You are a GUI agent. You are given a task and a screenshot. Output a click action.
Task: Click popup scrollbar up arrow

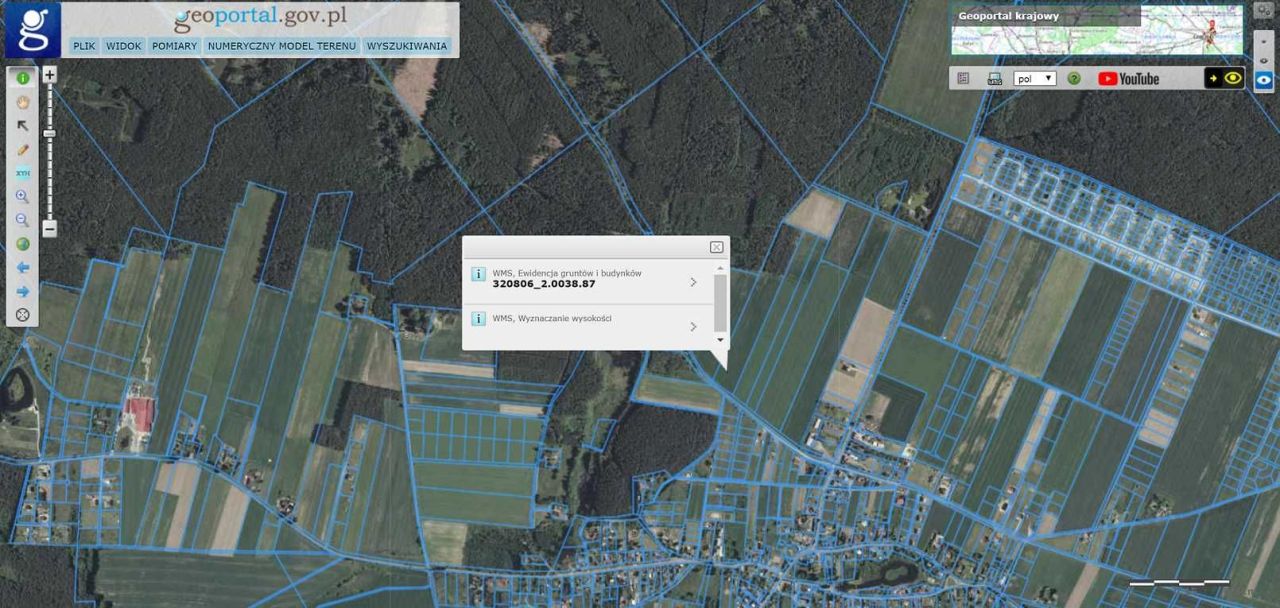pos(720,268)
